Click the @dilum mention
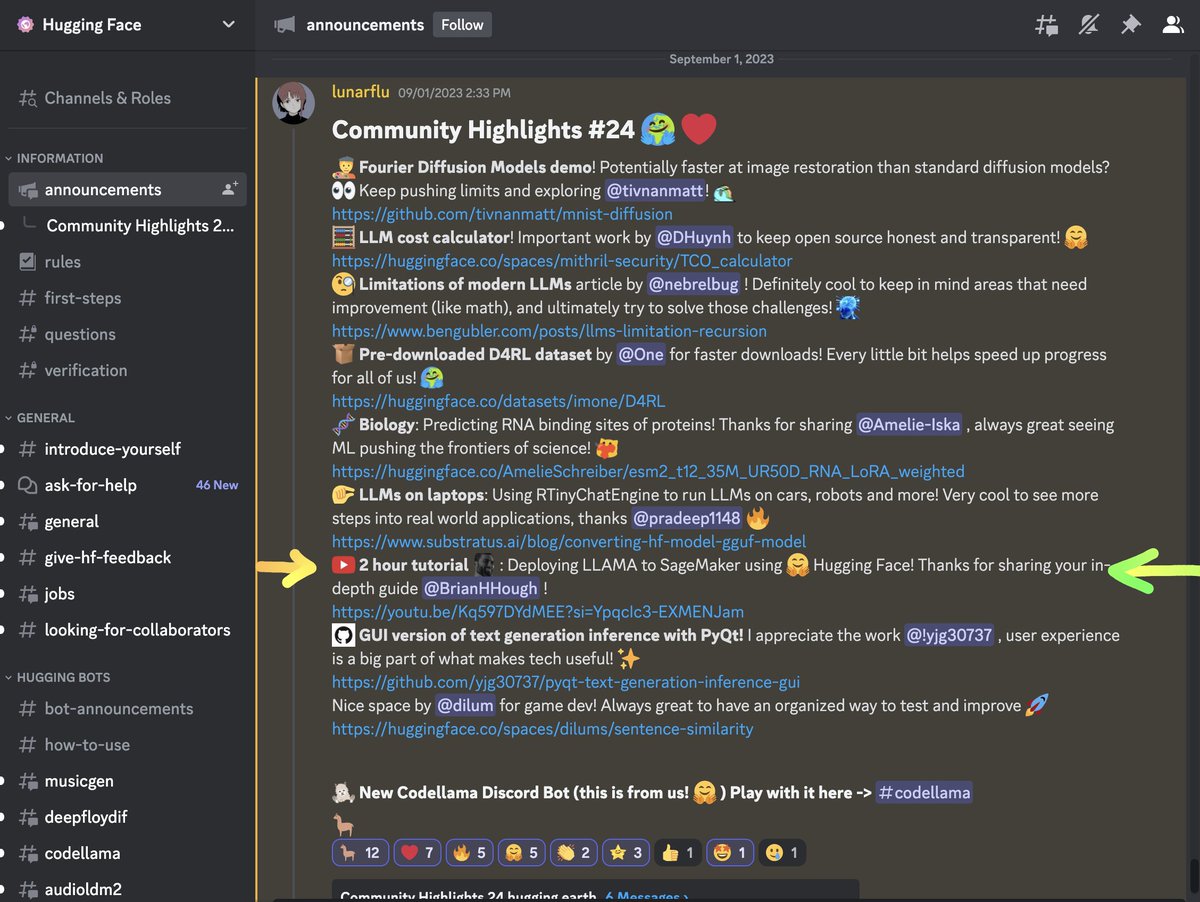Screen dimensions: 1200x902 tap(466, 706)
